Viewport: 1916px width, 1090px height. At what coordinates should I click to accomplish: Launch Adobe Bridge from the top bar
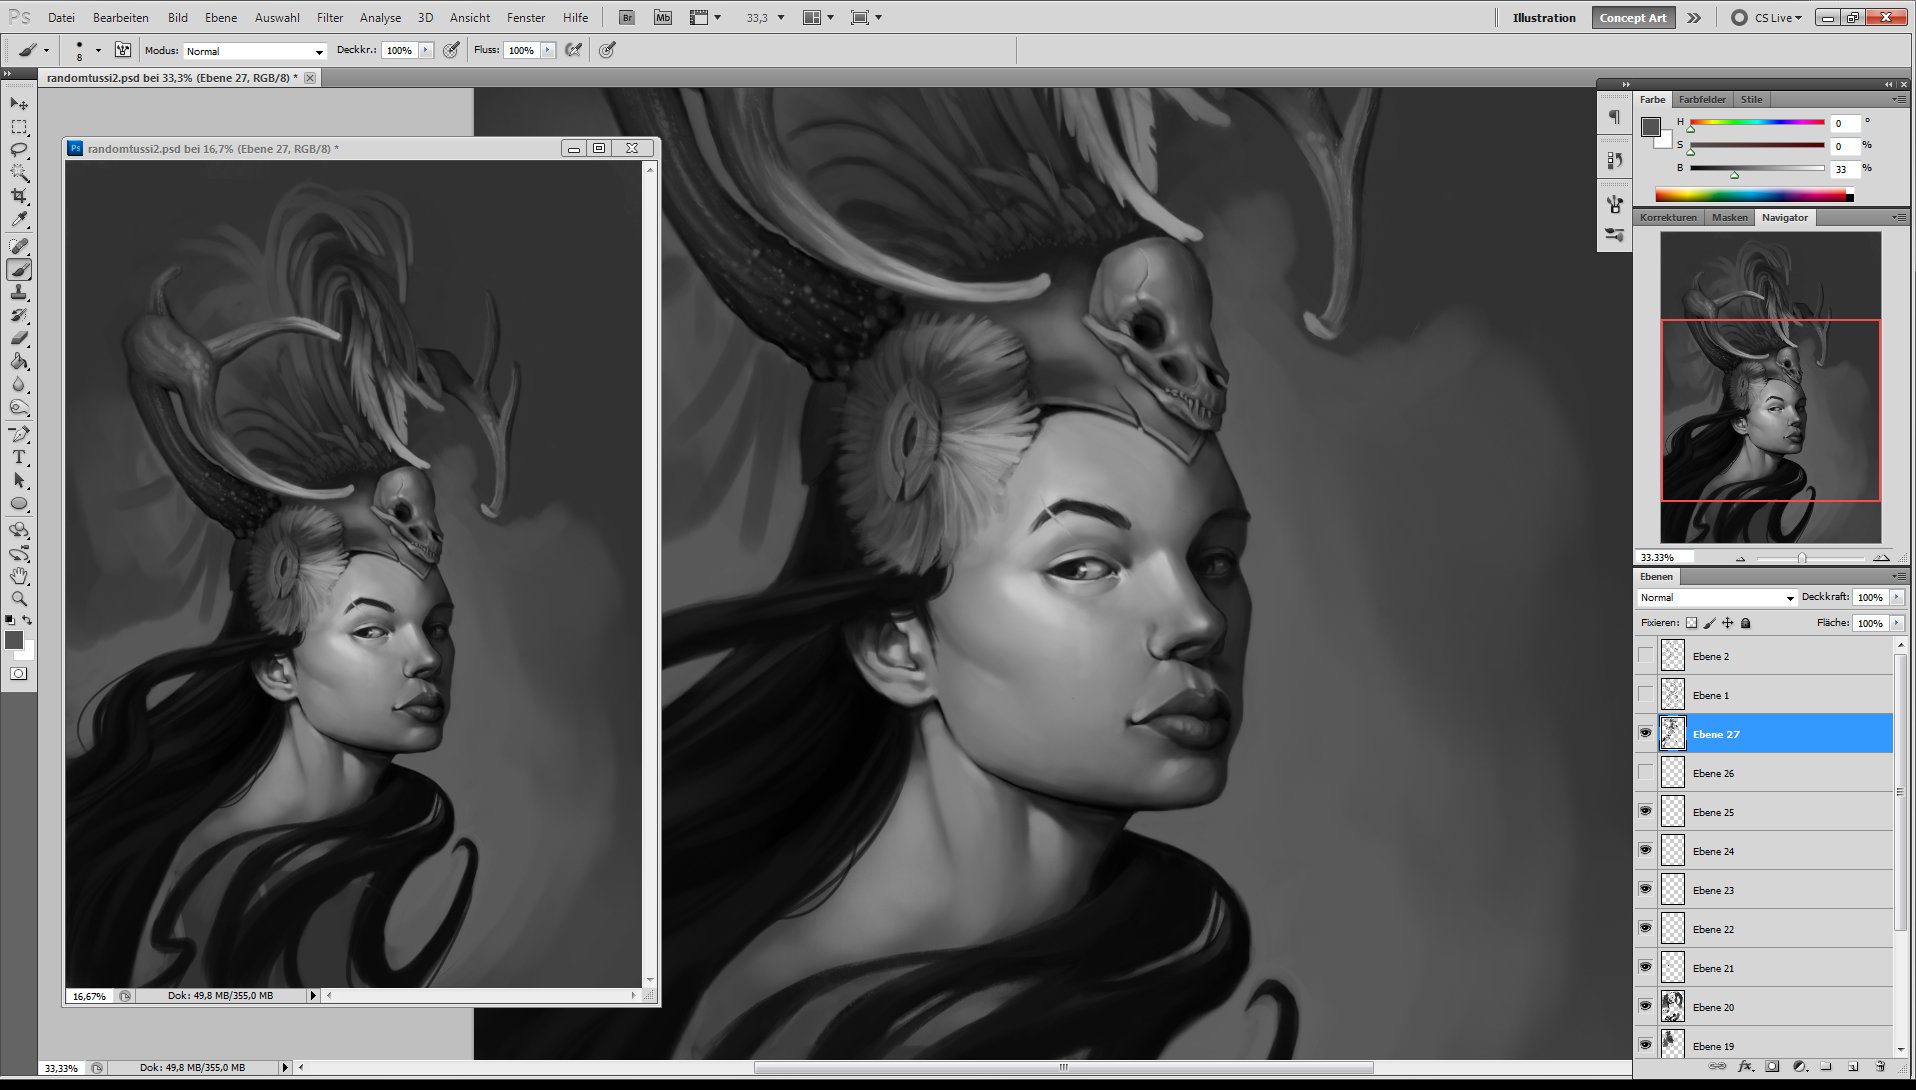[627, 17]
